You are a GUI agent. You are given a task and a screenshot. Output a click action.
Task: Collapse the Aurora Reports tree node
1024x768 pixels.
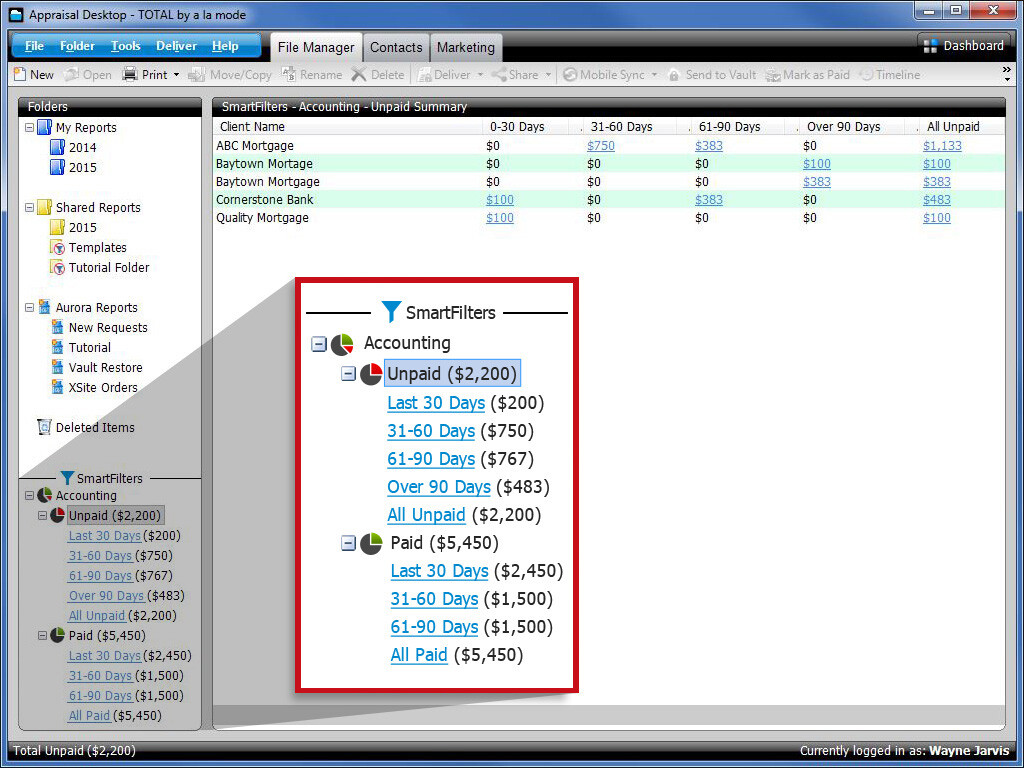pyautogui.click(x=29, y=307)
